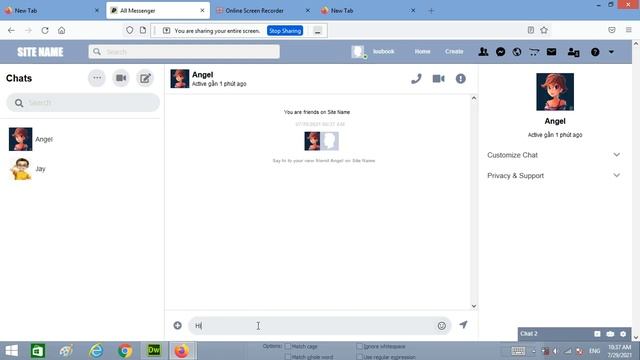Click gear settings icon in Chat 2 bar
Viewport: 640px width, 360px height.
623,334
